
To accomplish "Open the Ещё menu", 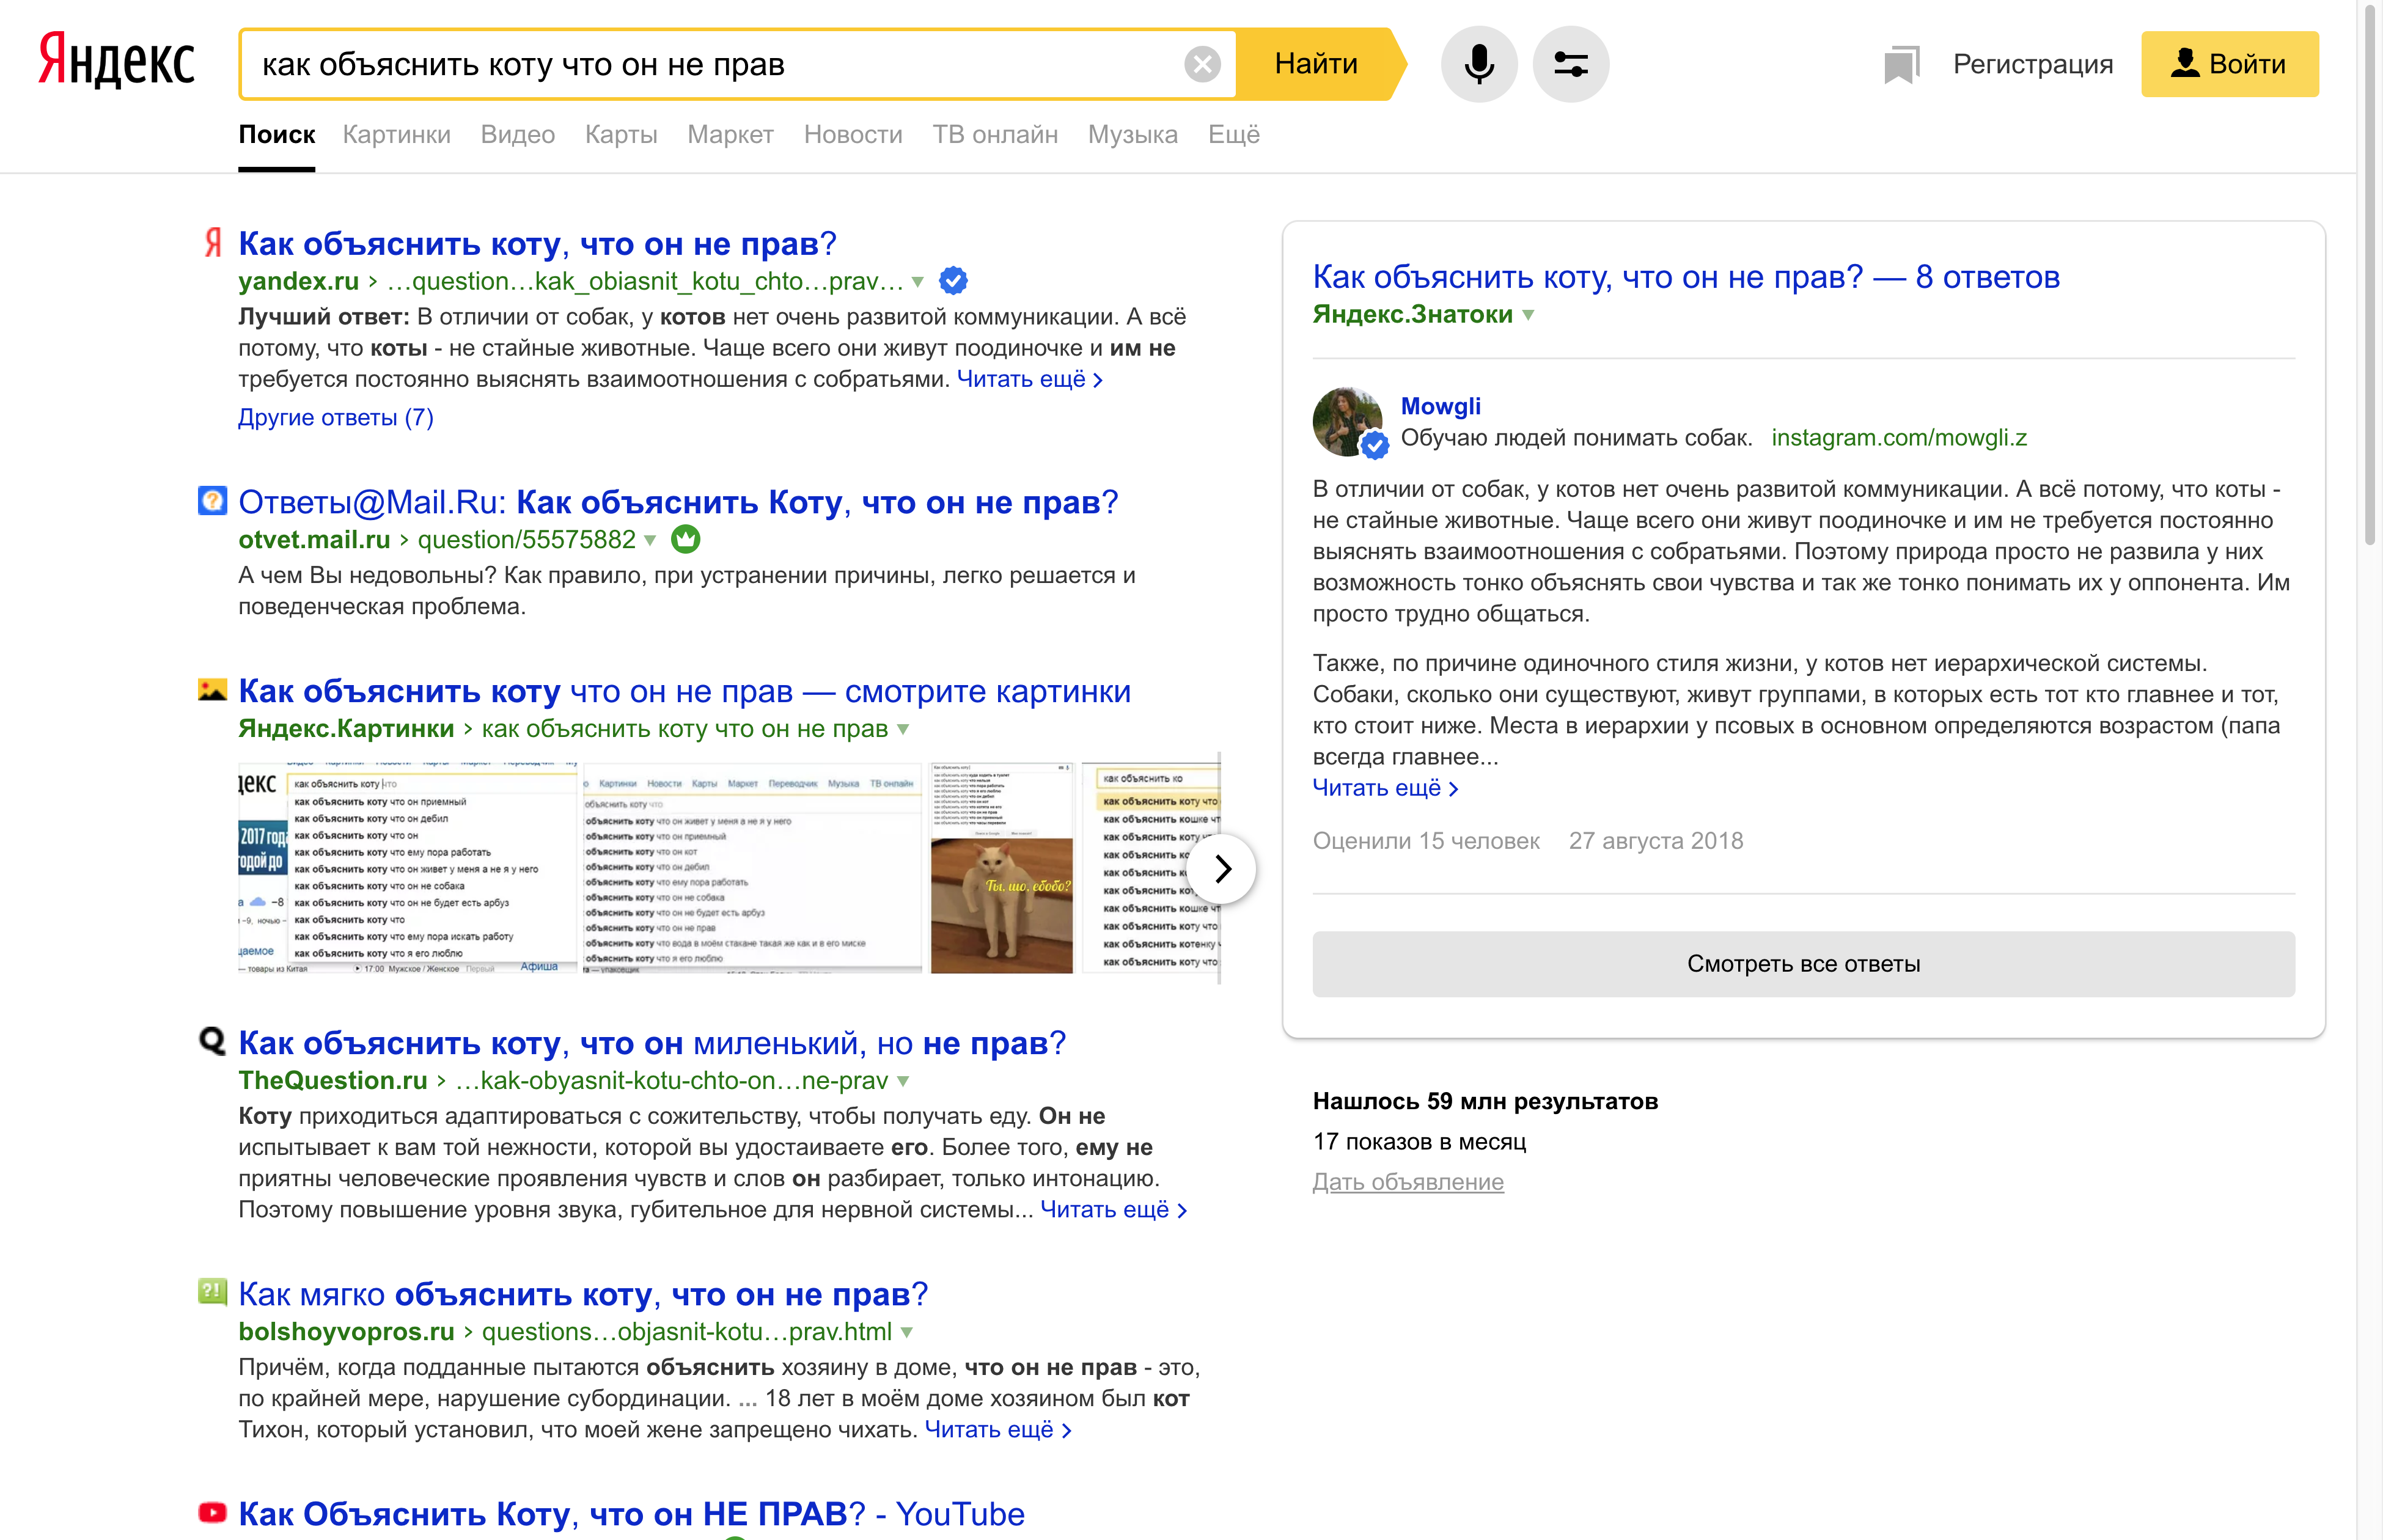I will tap(1233, 135).
